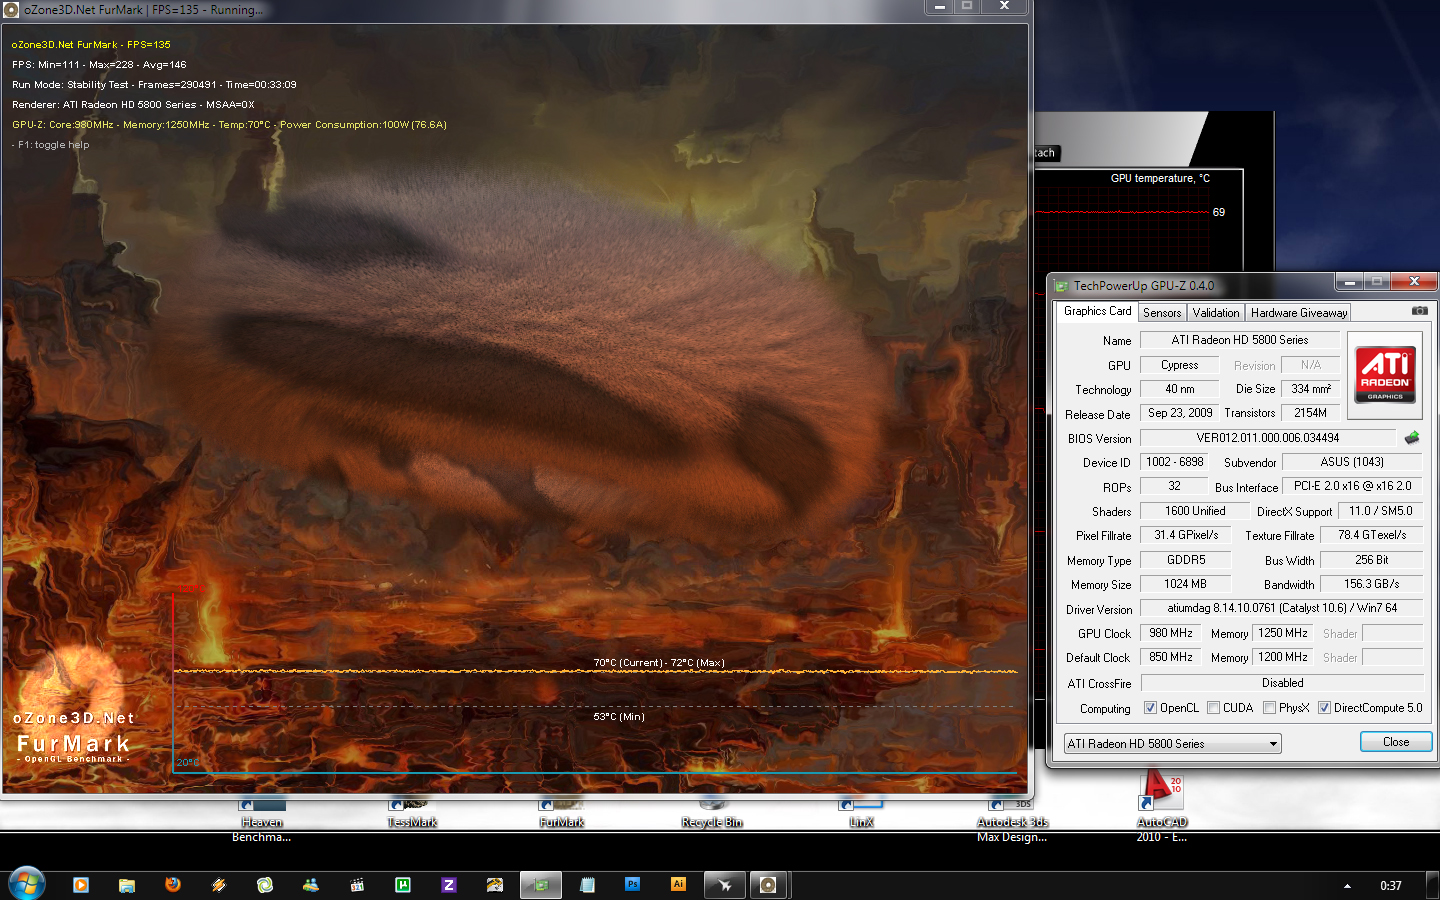Save the BIOS using the chip icon

(1411, 438)
